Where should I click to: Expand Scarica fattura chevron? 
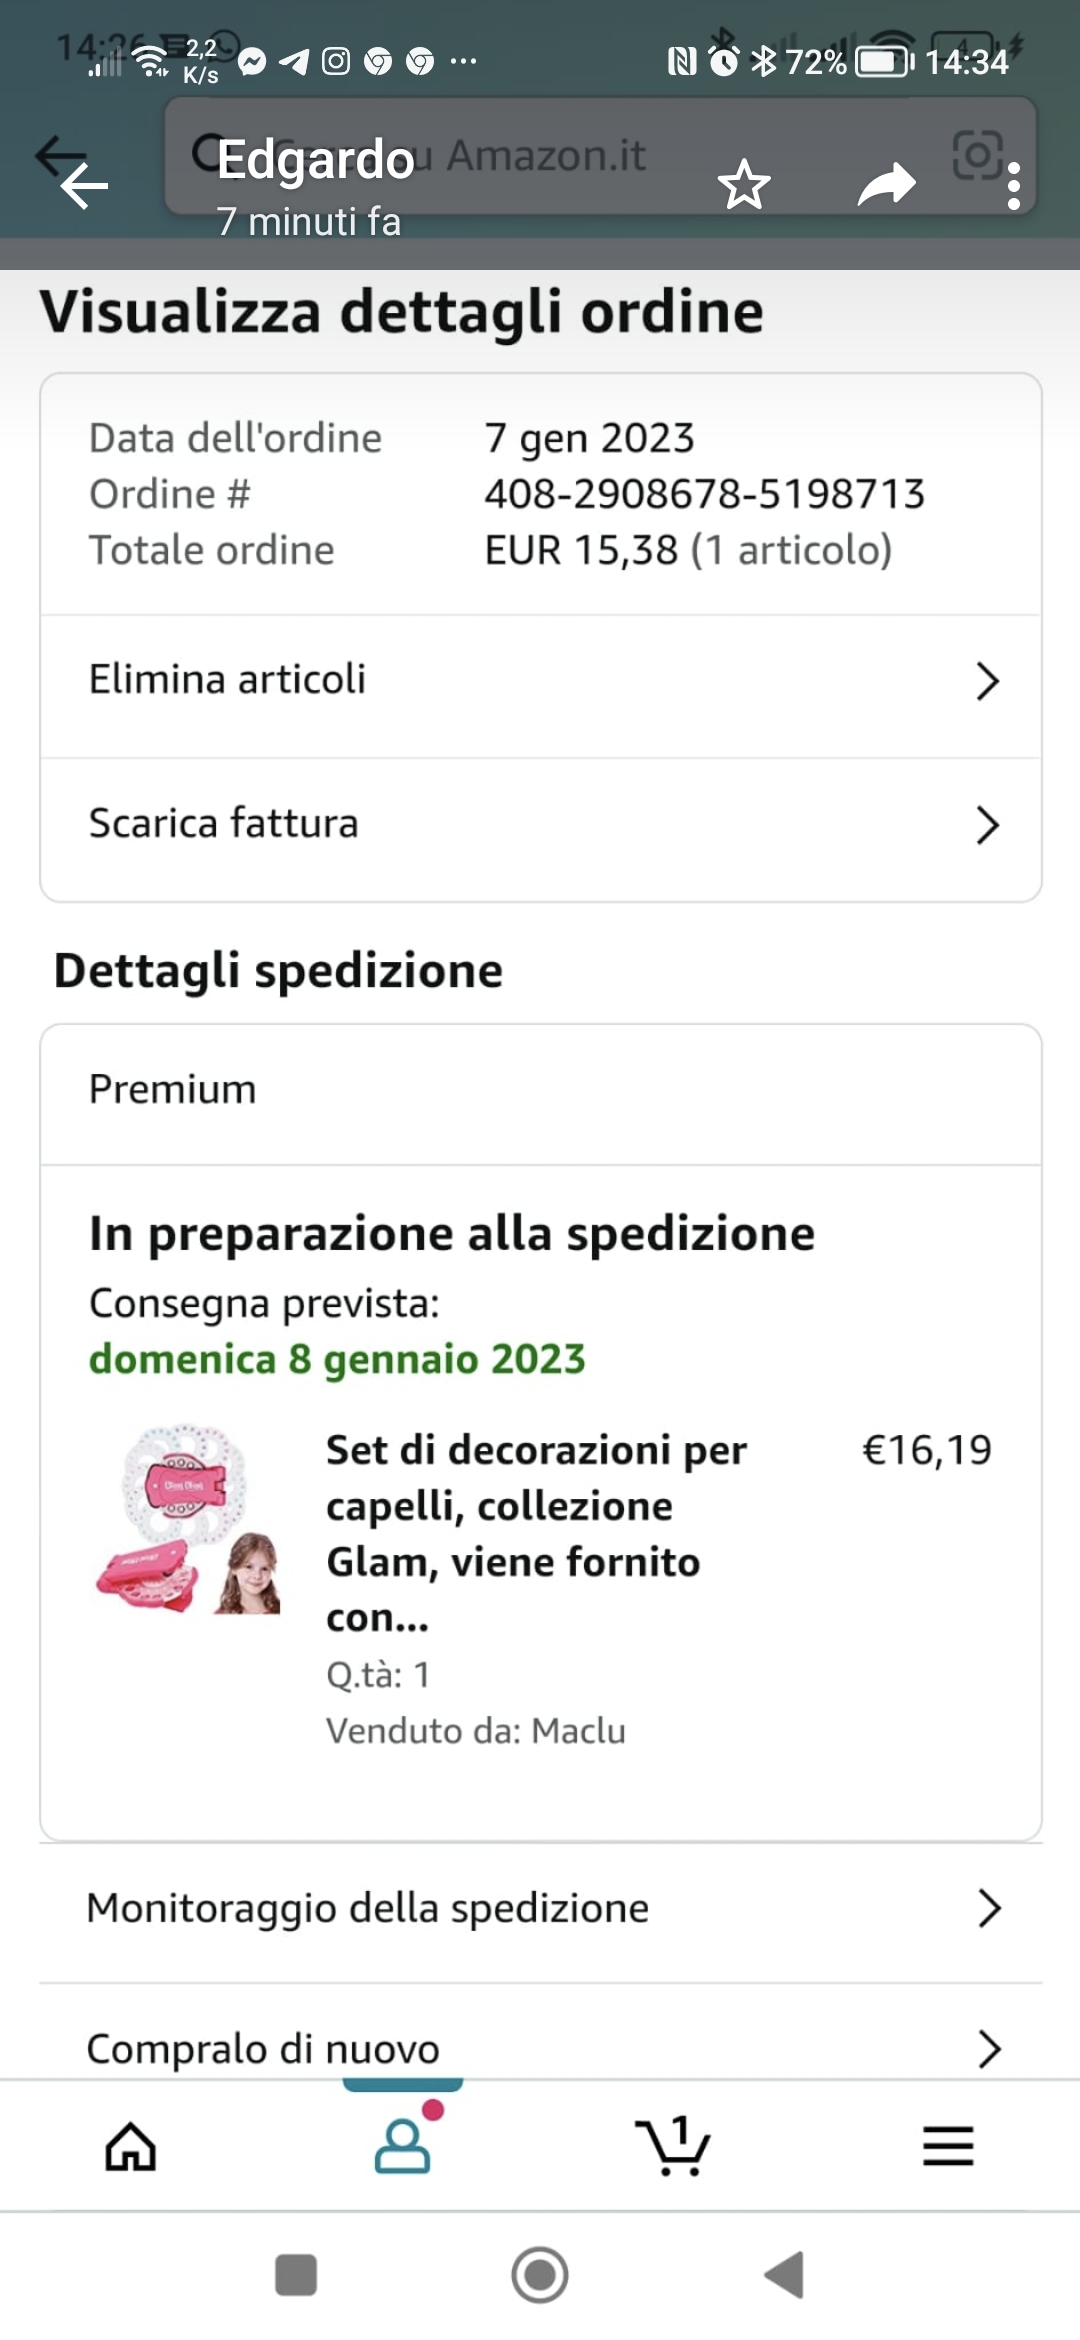(x=987, y=825)
